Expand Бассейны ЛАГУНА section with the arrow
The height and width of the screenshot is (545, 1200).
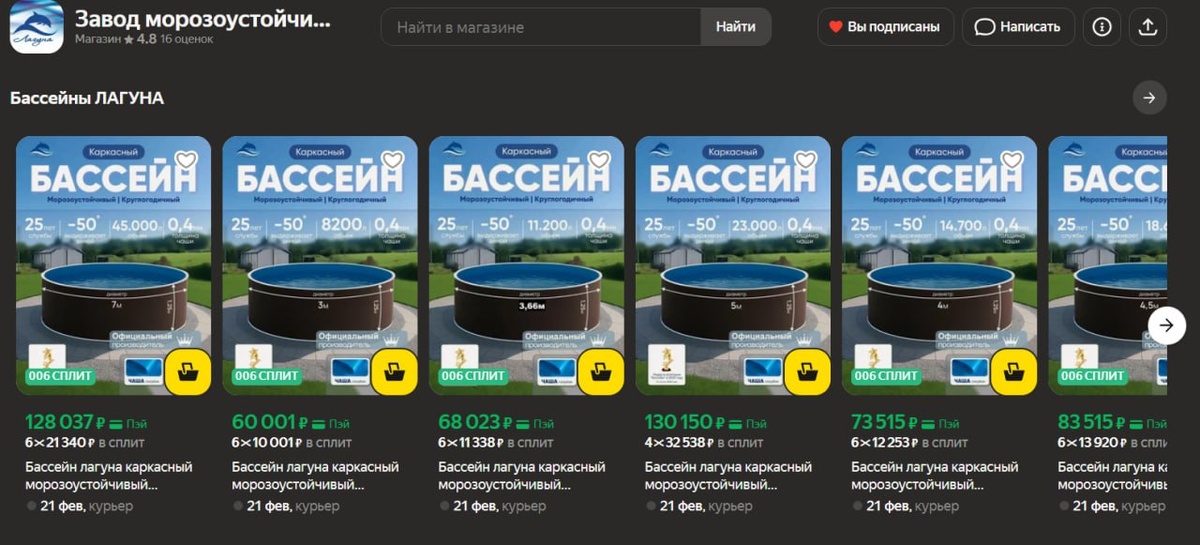[1149, 98]
